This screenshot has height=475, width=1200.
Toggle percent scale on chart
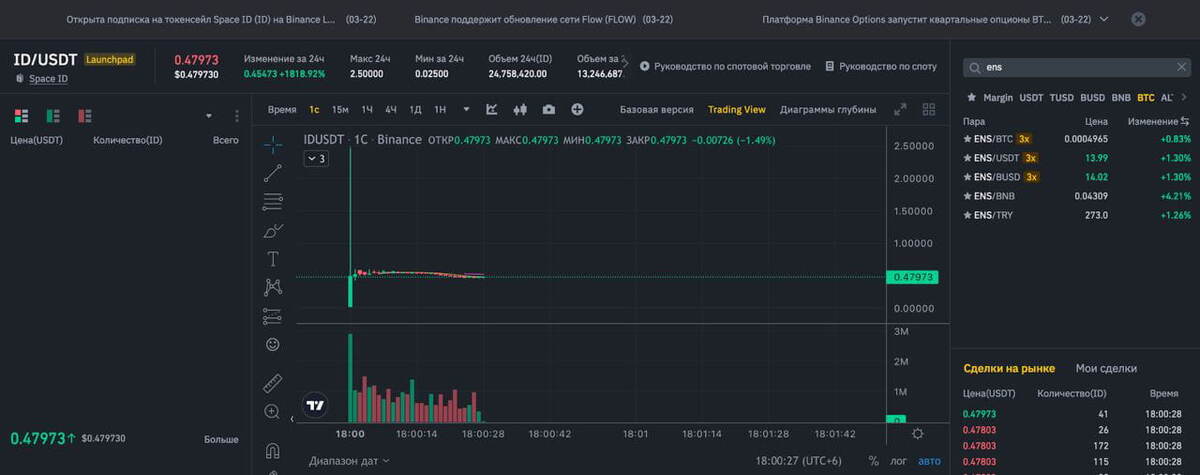pyautogui.click(x=874, y=461)
